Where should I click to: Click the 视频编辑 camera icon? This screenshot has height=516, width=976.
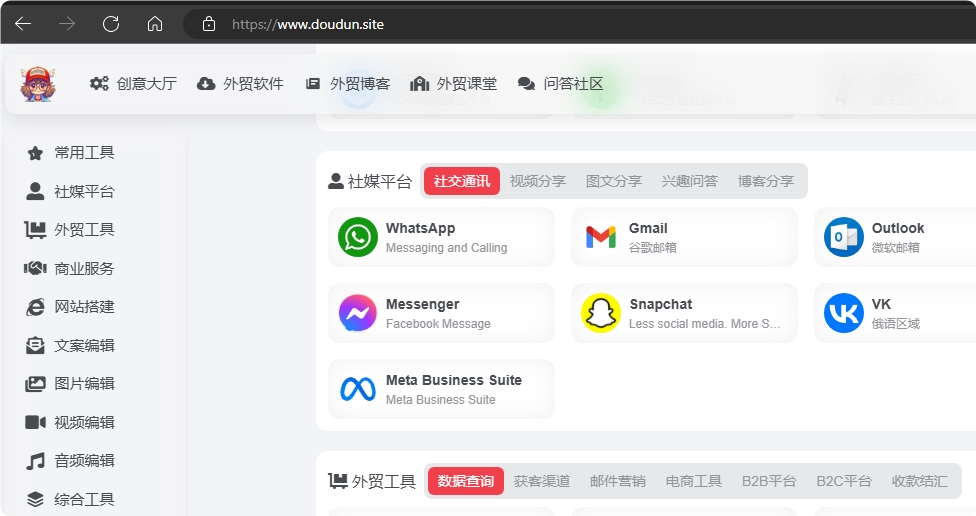(x=35, y=423)
